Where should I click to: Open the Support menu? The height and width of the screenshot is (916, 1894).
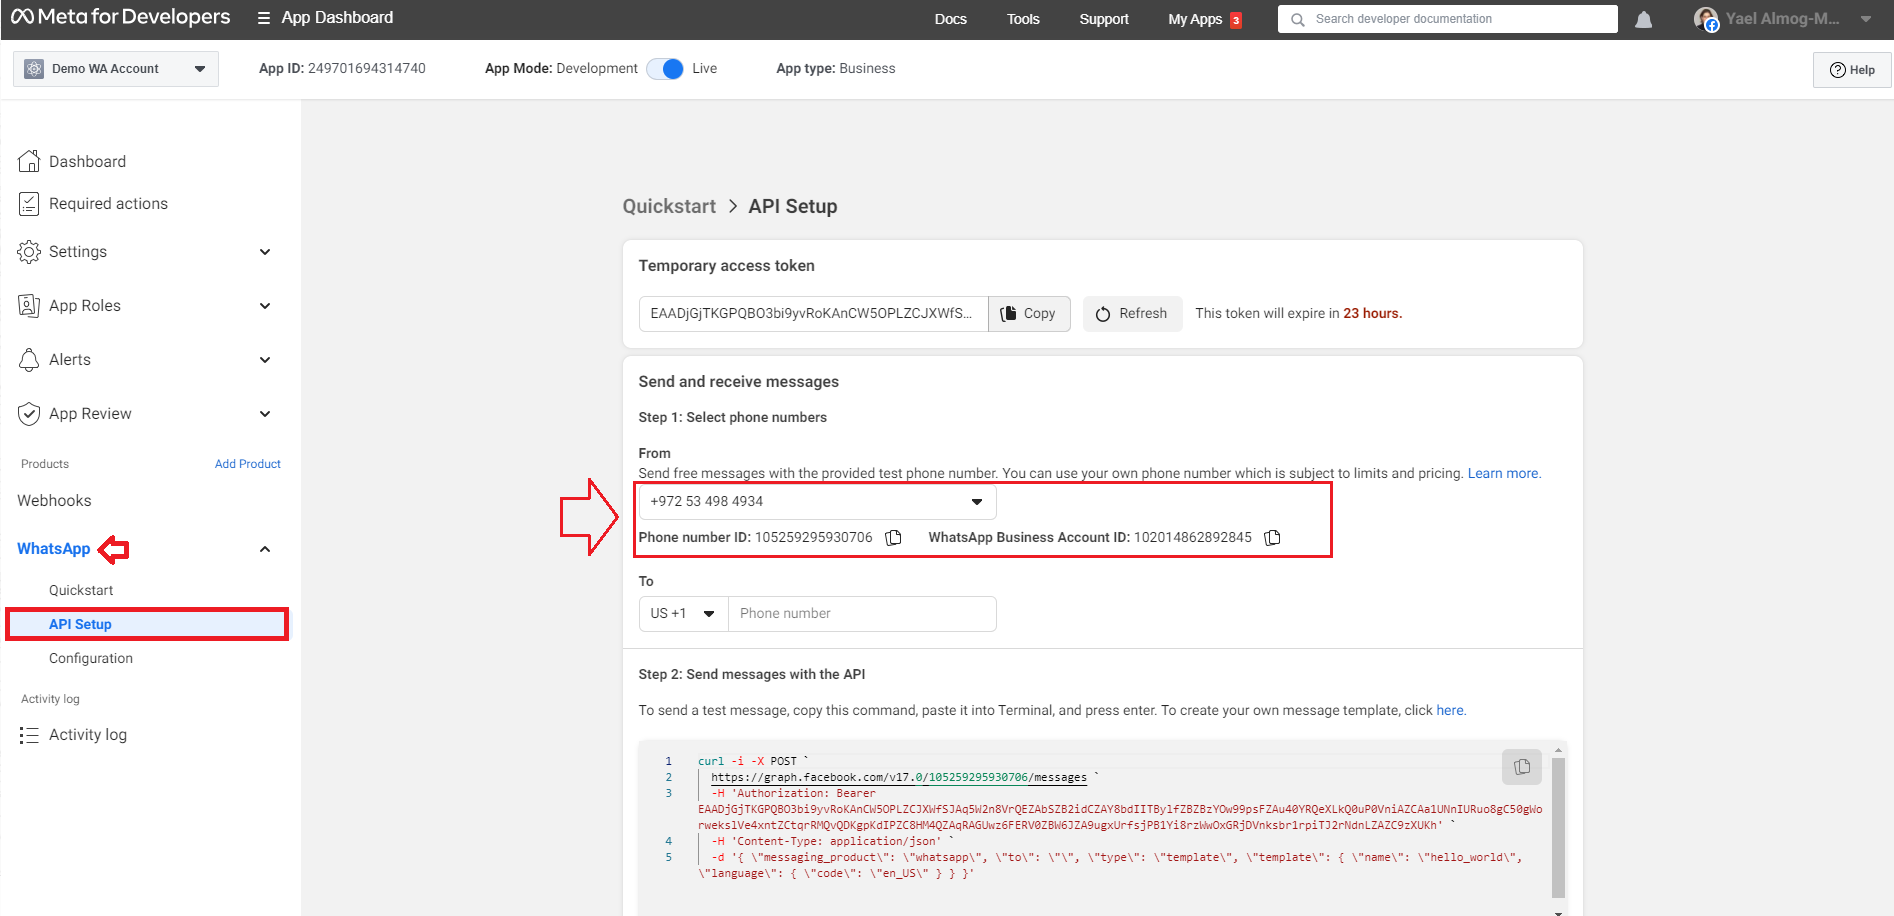[1104, 19]
